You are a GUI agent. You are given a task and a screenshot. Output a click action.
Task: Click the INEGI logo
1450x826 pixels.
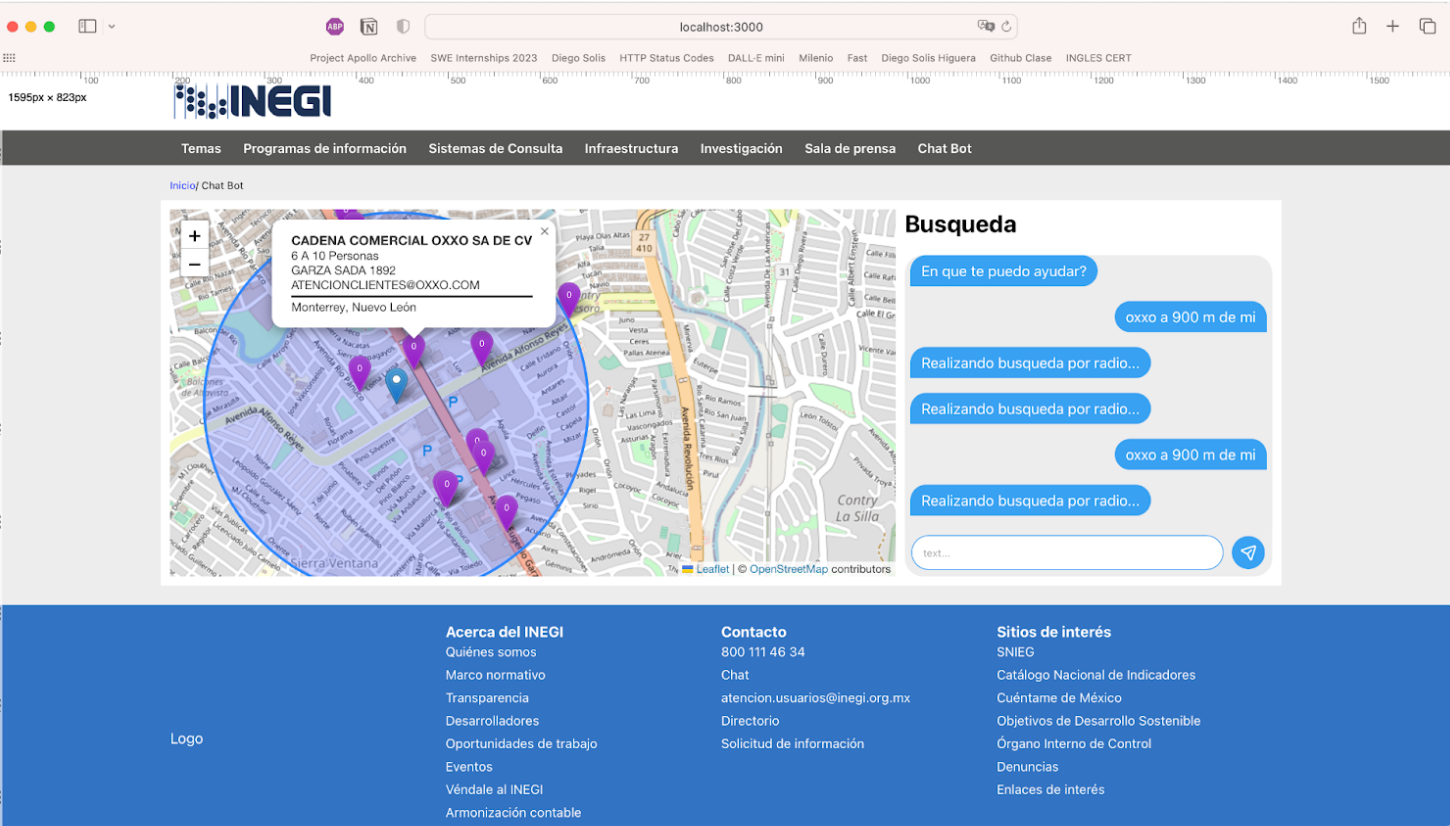[x=253, y=101]
